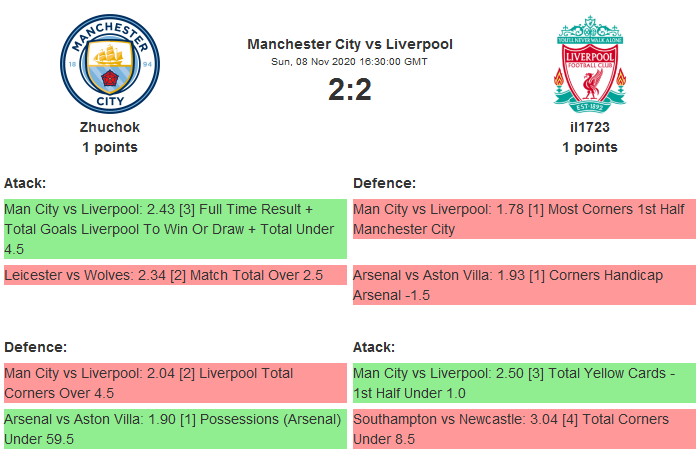This screenshot has width=700, height=460.
Task: Open Zhuchok player profile name
Action: coord(110,127)
